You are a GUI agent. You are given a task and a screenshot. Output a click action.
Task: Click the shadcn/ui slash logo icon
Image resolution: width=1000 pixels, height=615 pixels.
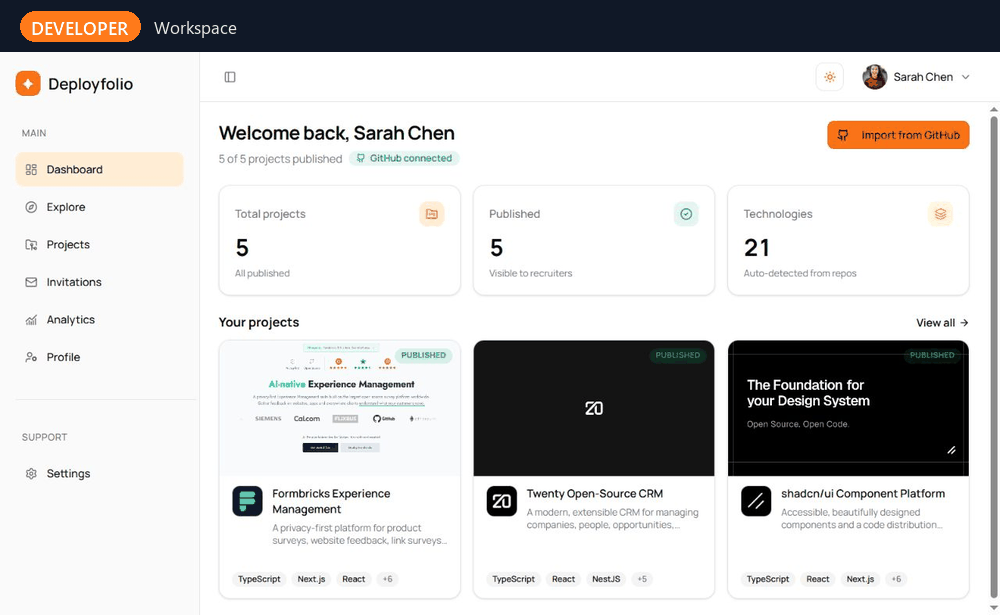(756, 501)
